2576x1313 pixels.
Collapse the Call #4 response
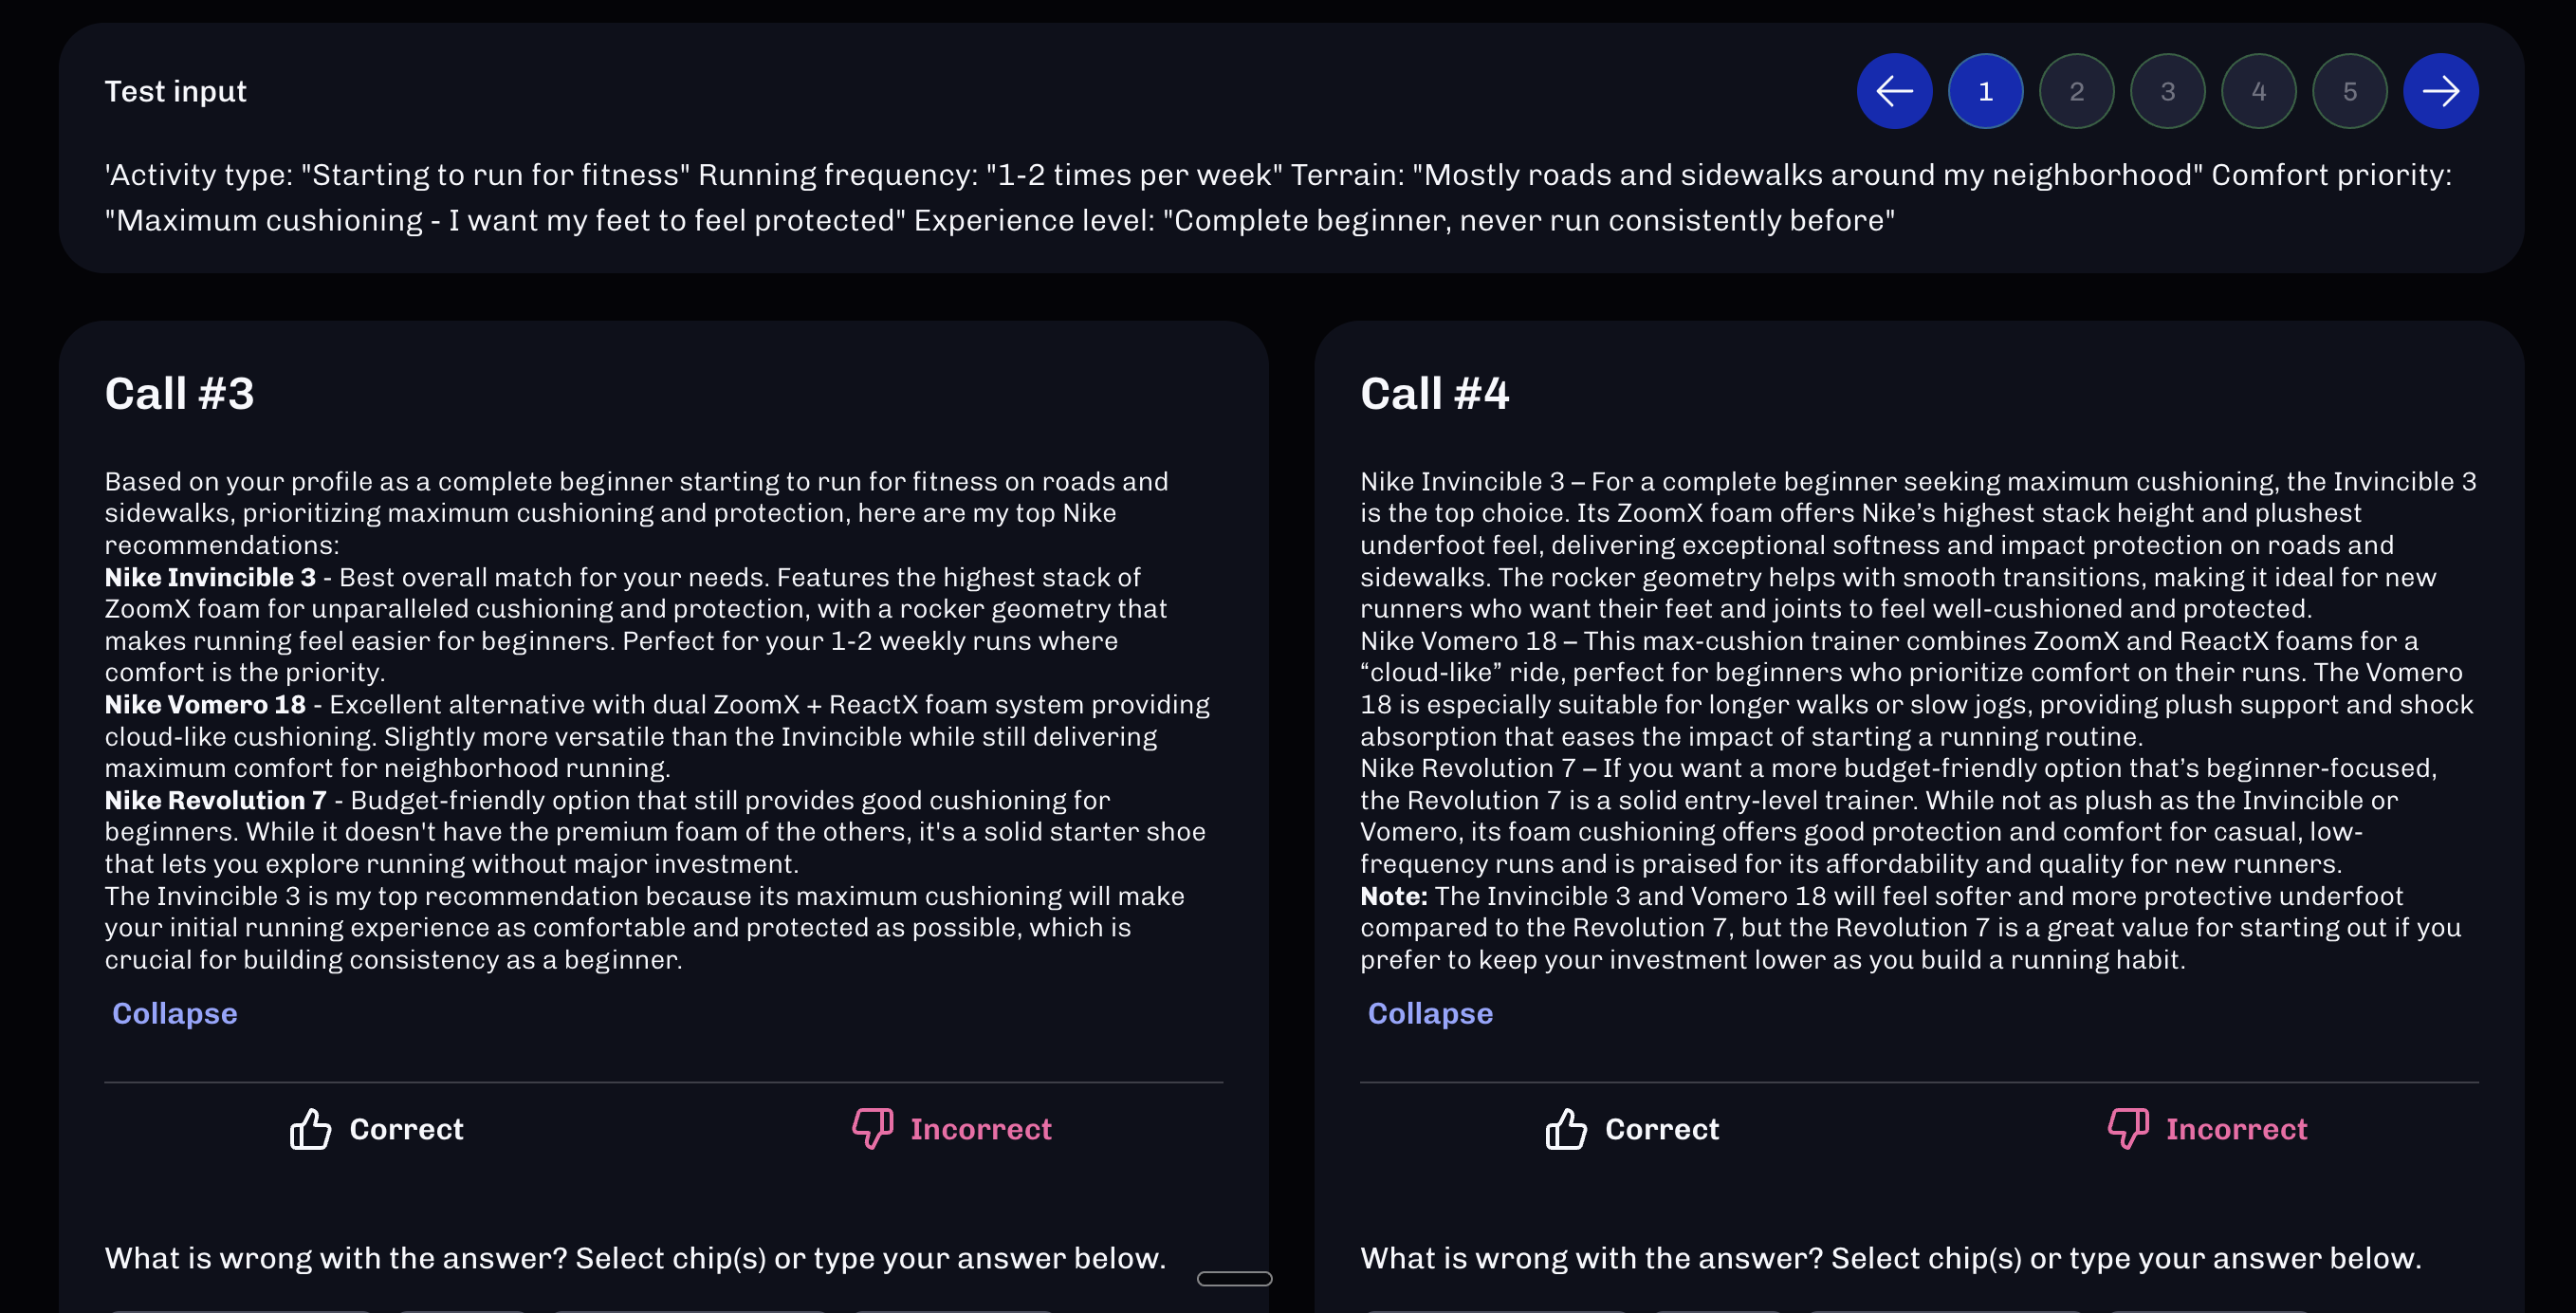[x=1430, y=1013]
